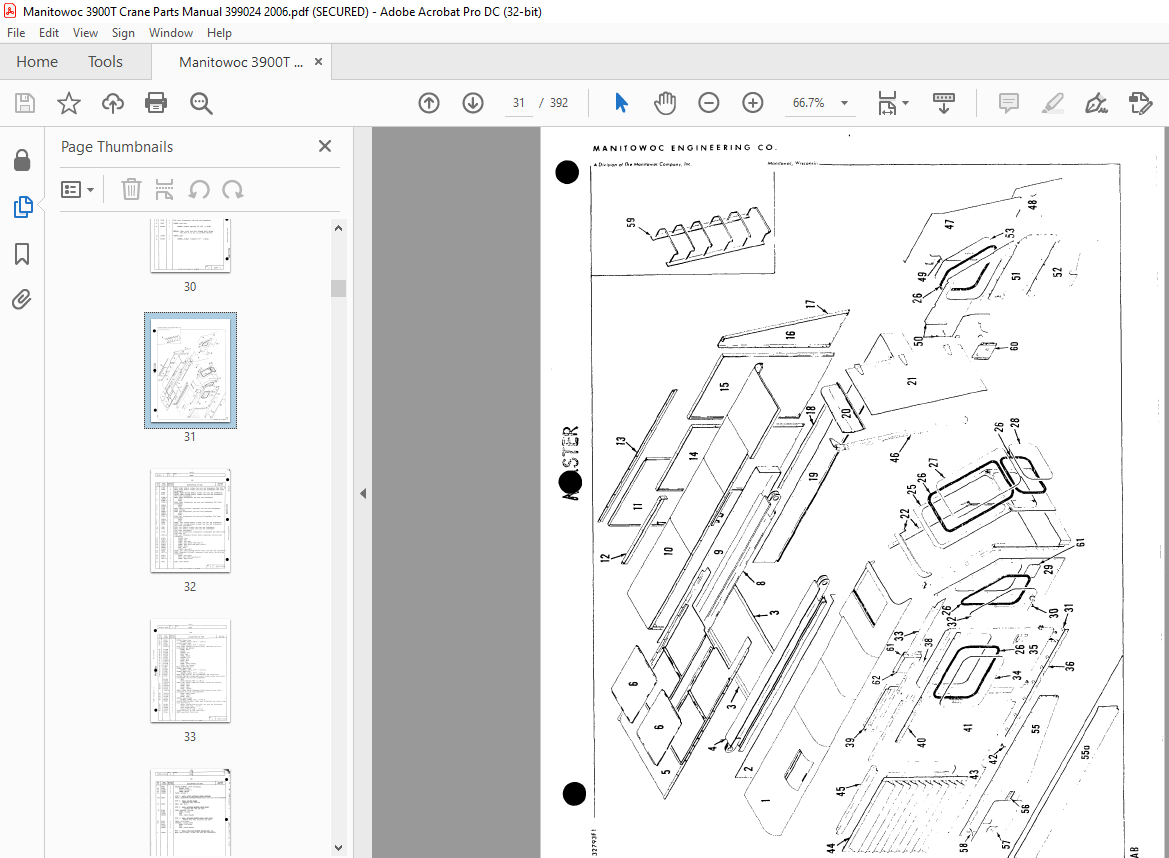
Task: Open the Bookmarks panel
Action: coord(22,254)
